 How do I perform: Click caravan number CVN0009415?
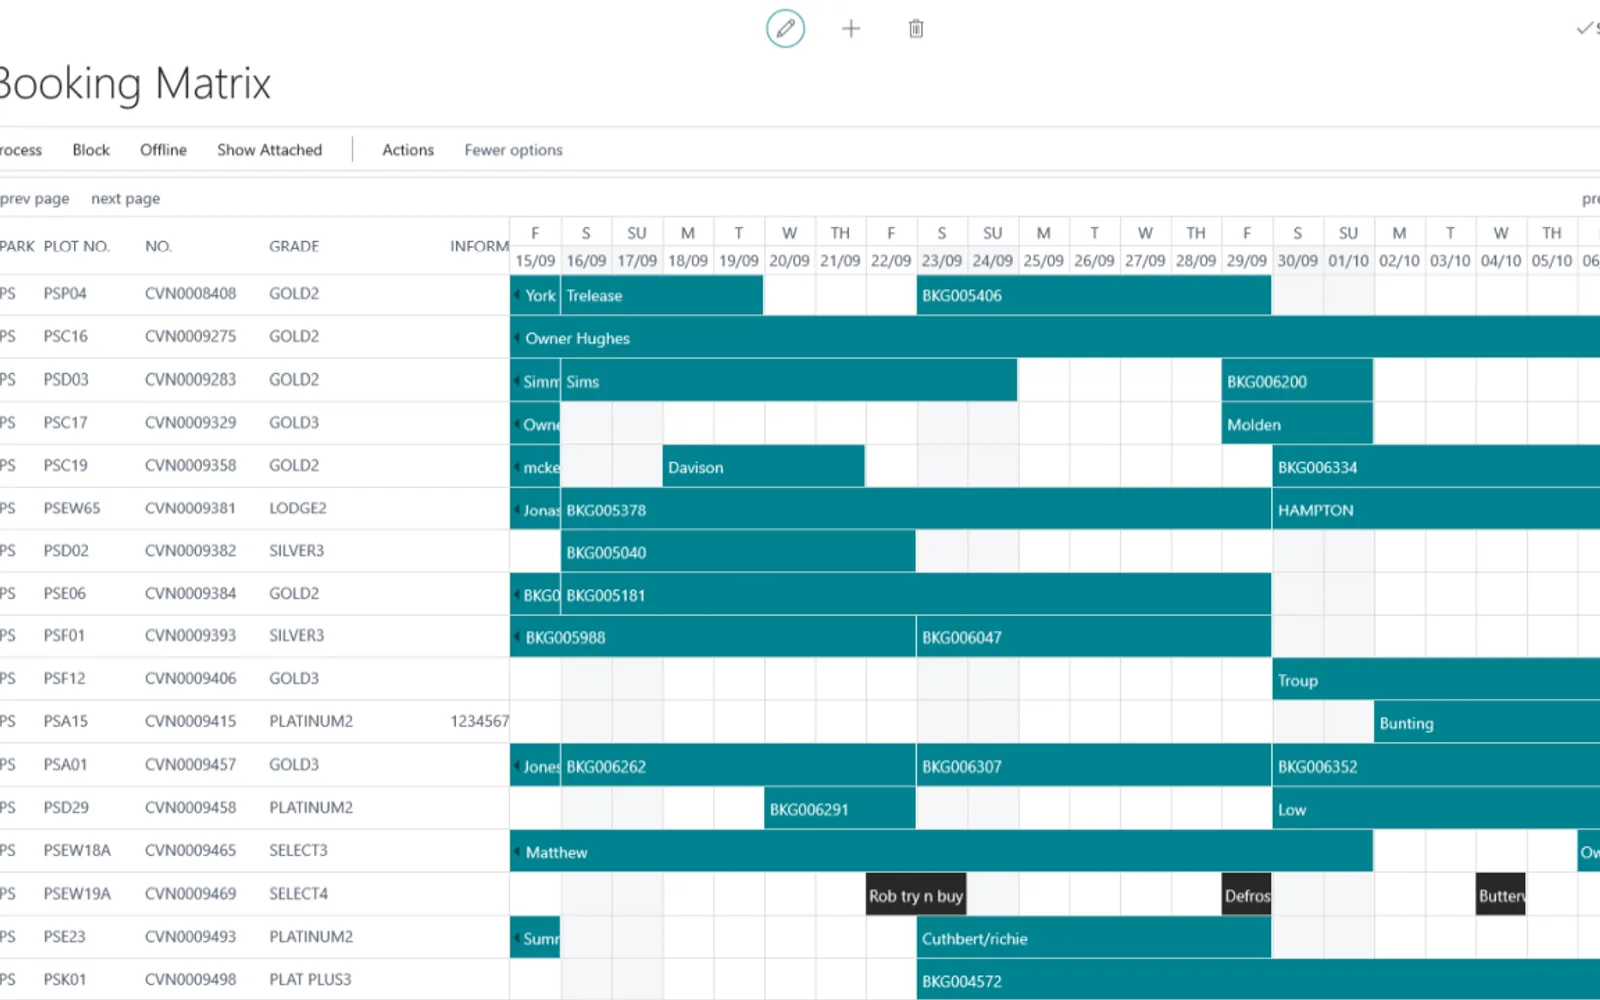(x=190, y=721)
